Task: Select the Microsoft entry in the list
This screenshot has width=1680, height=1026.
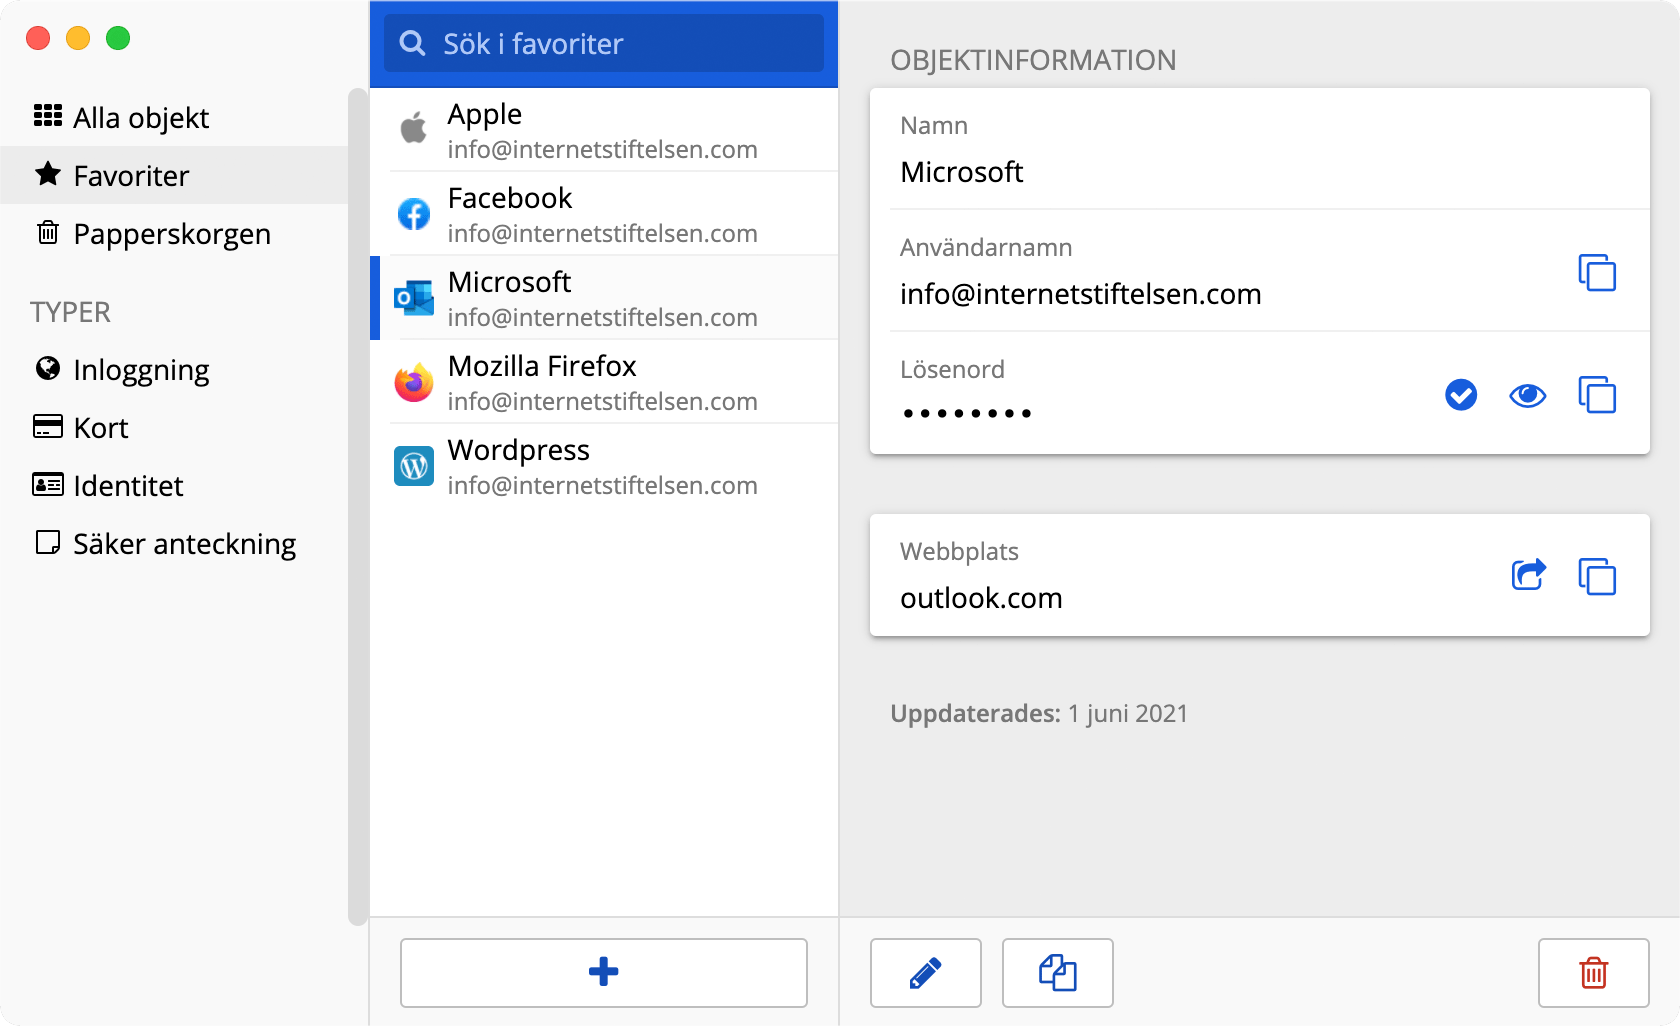Action: point(604,298)
